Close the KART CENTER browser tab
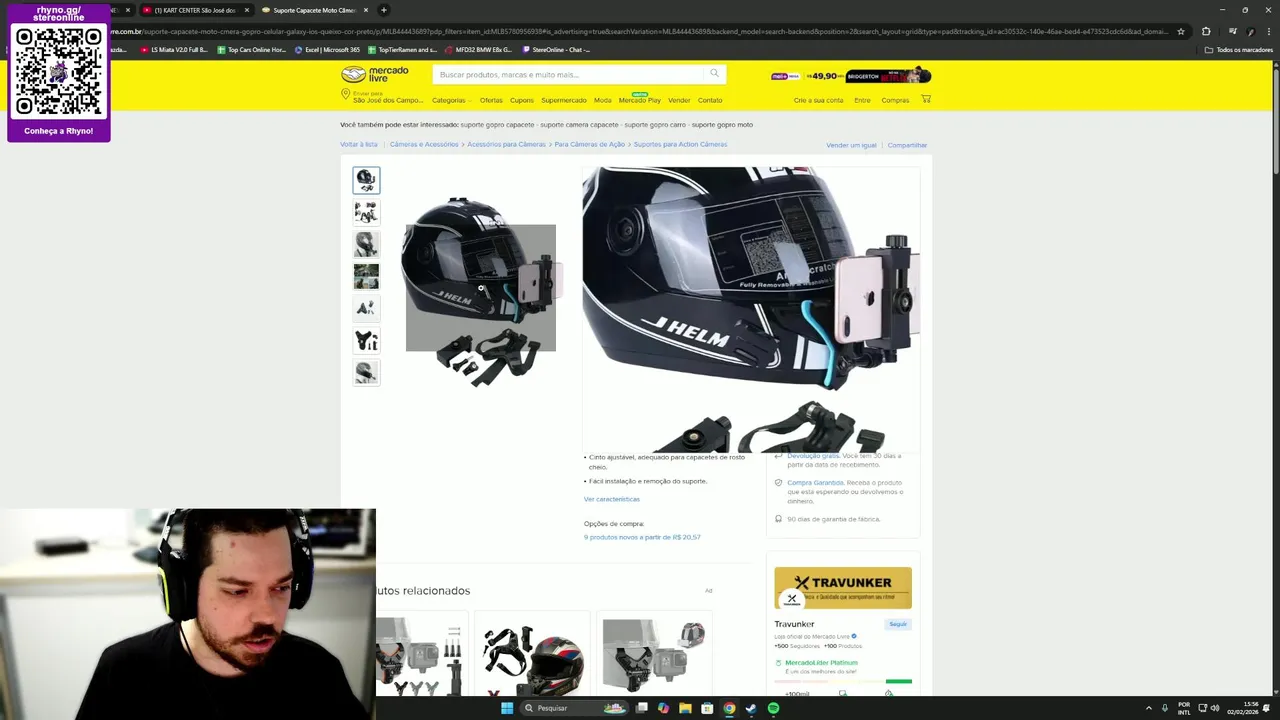This screenshot has height=720, width=1280. coord(247,10)
